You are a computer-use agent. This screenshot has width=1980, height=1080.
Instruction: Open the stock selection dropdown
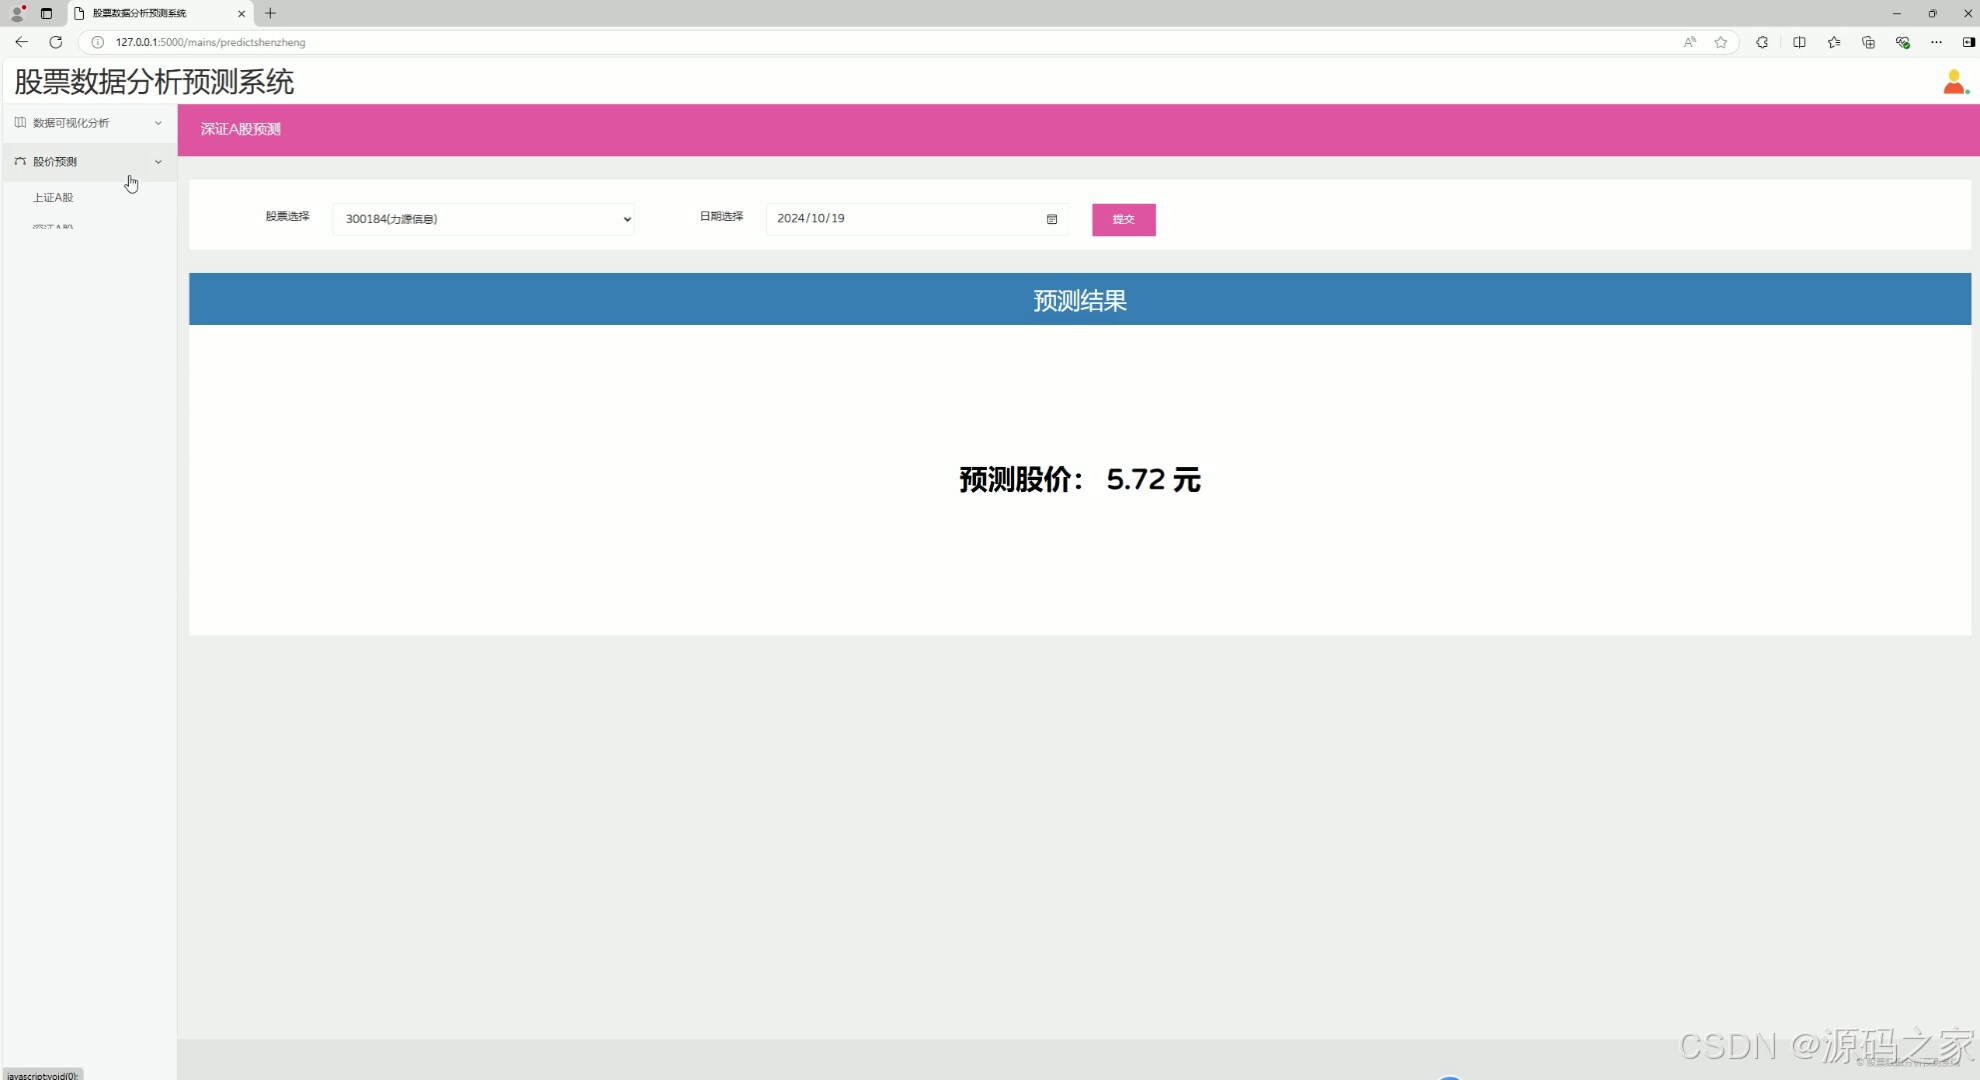(483, 219)
